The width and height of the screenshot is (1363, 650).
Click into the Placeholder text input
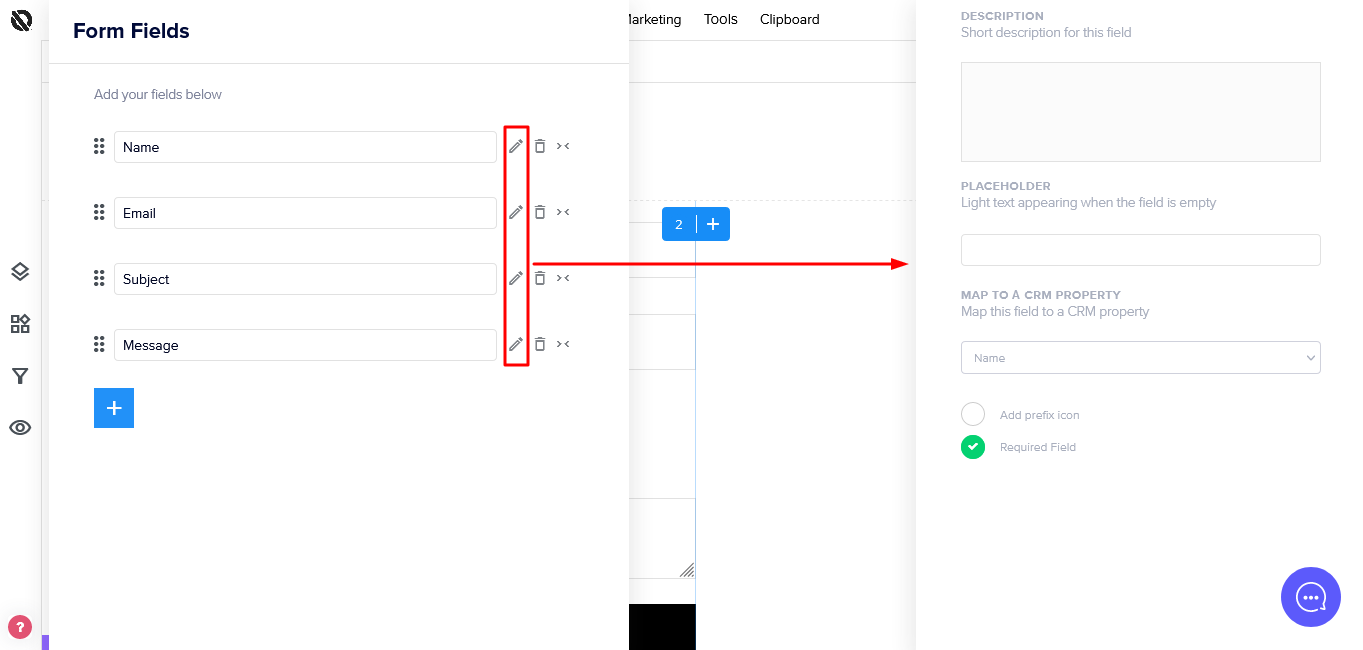[x=1140, y=250]
